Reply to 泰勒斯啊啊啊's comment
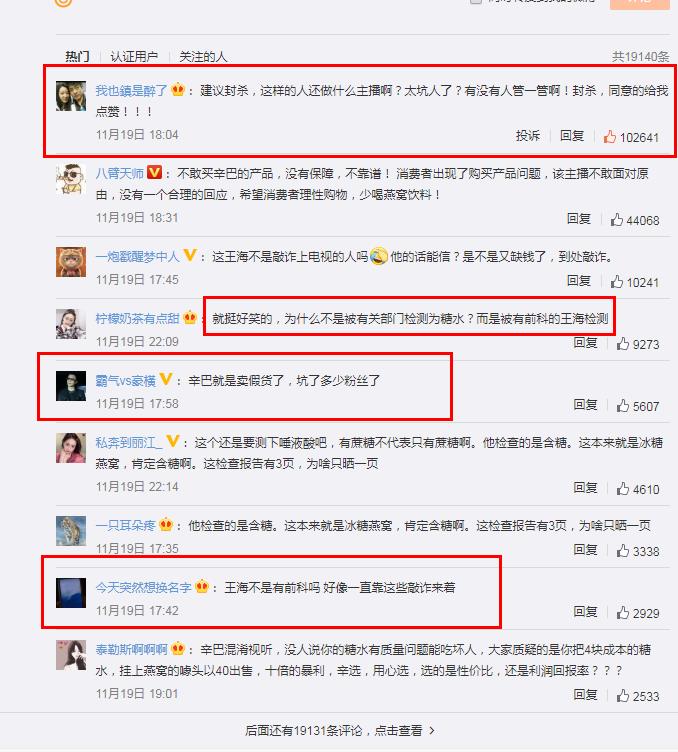Viewport: 678px width, 752px height. [585, 694]
